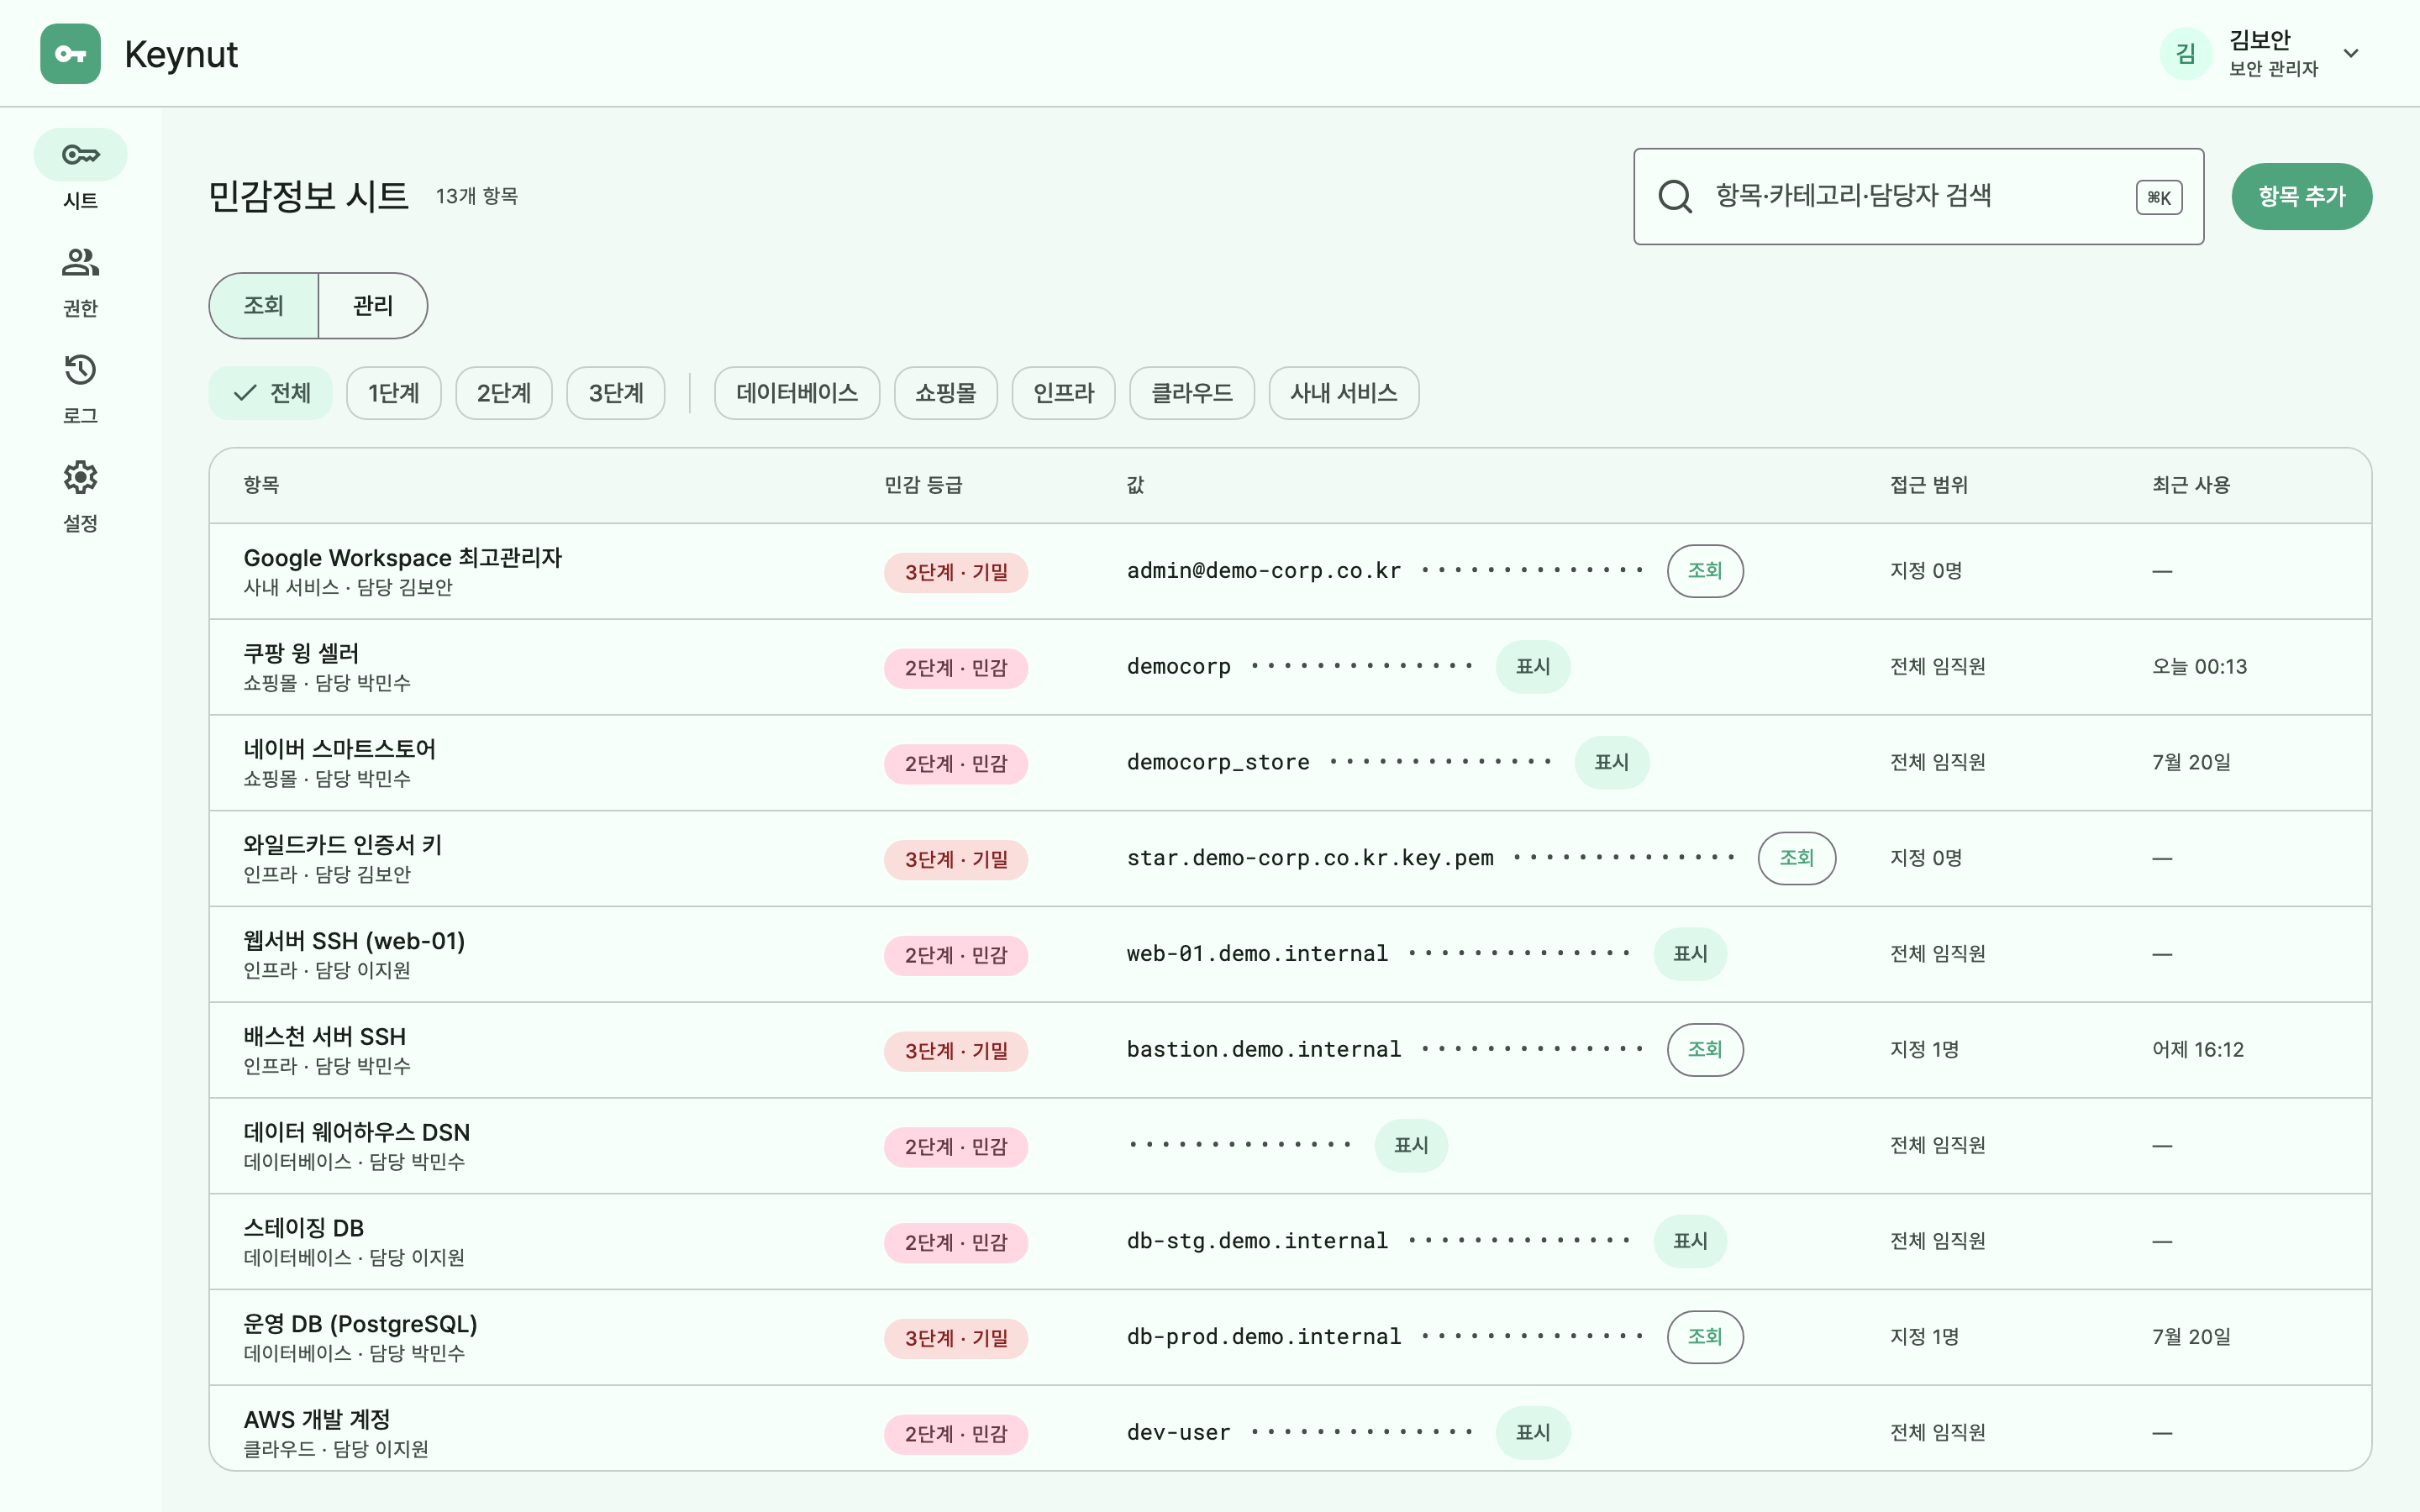Toggle the 인프라 category chip
This screenshot has height=1512, width=2420.
click(x=1064, y=393)
